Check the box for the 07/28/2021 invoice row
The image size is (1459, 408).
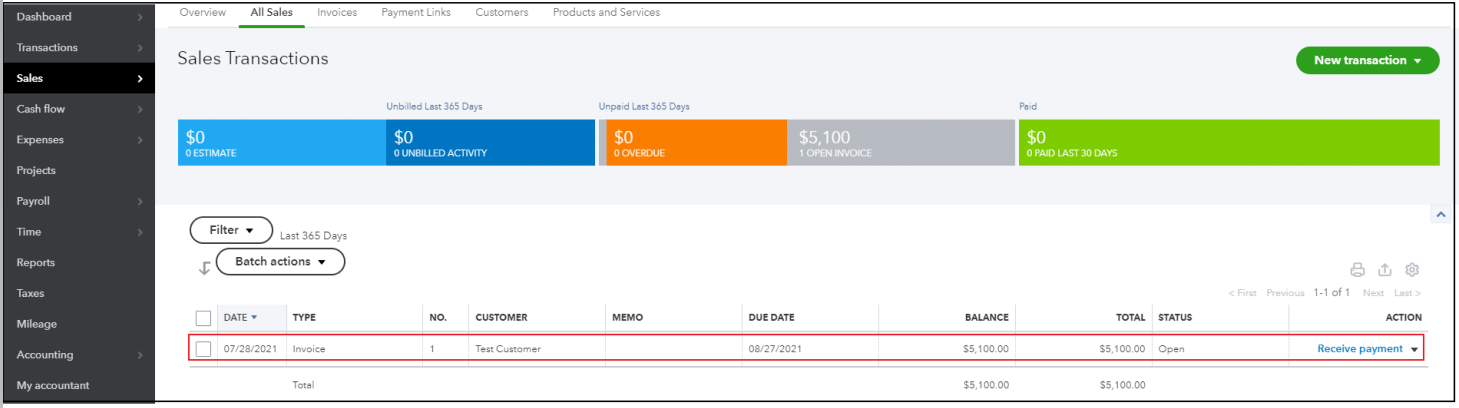tap(204, 349)
